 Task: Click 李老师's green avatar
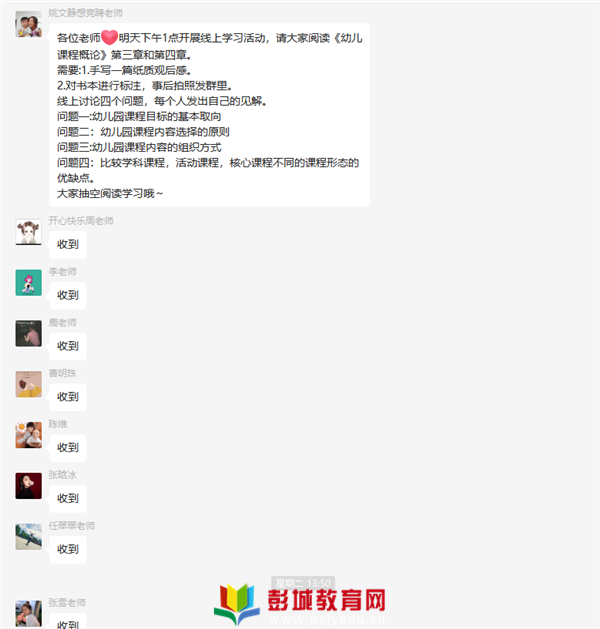point(28,283)
